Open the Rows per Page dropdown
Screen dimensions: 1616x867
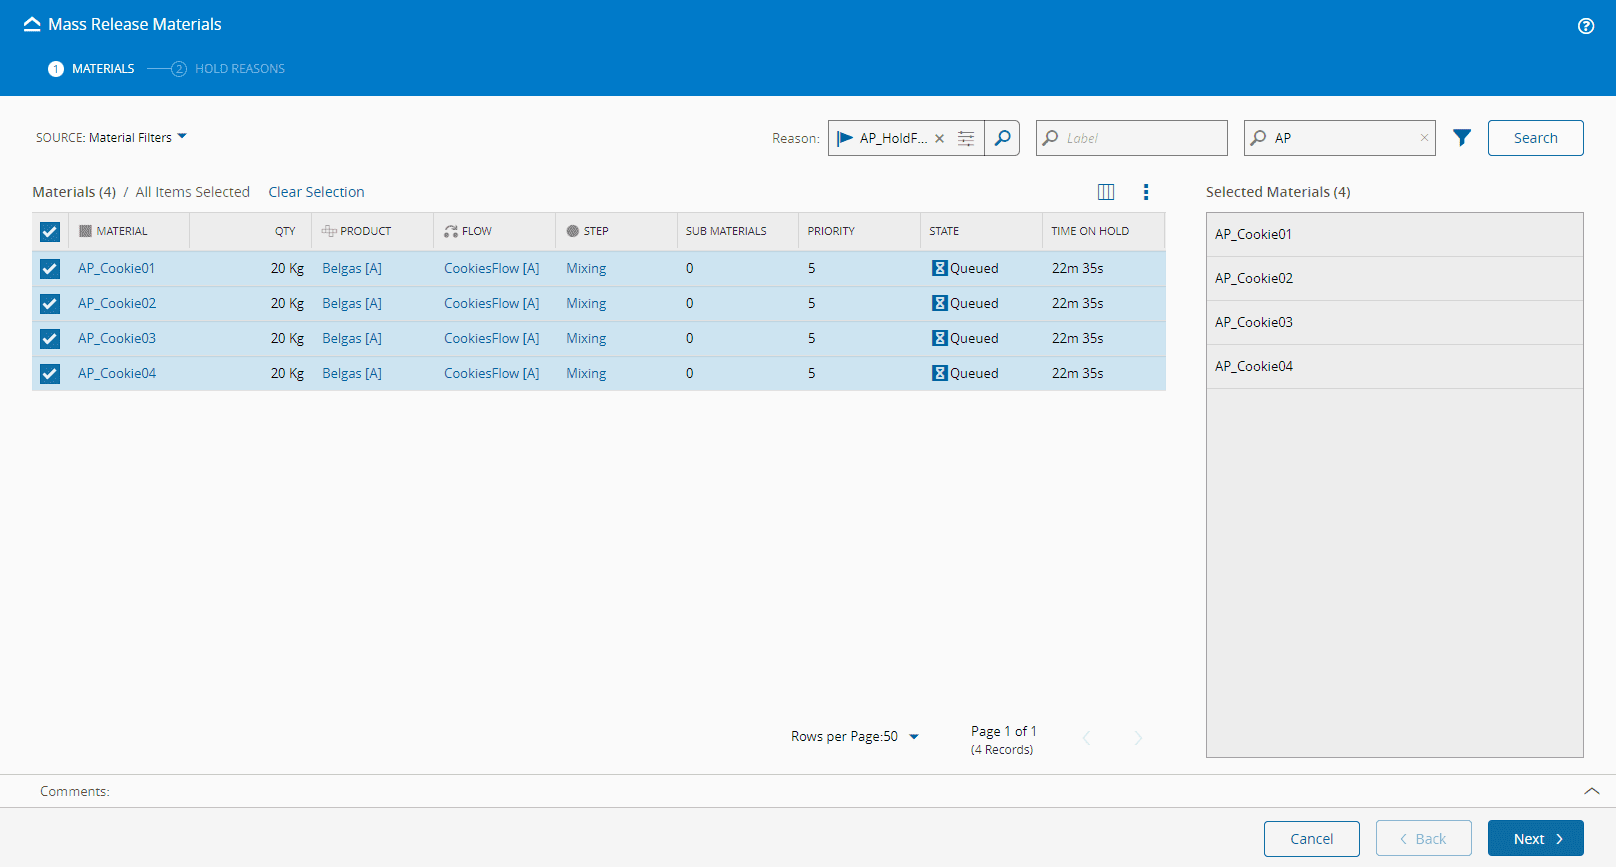click(912, 737)
